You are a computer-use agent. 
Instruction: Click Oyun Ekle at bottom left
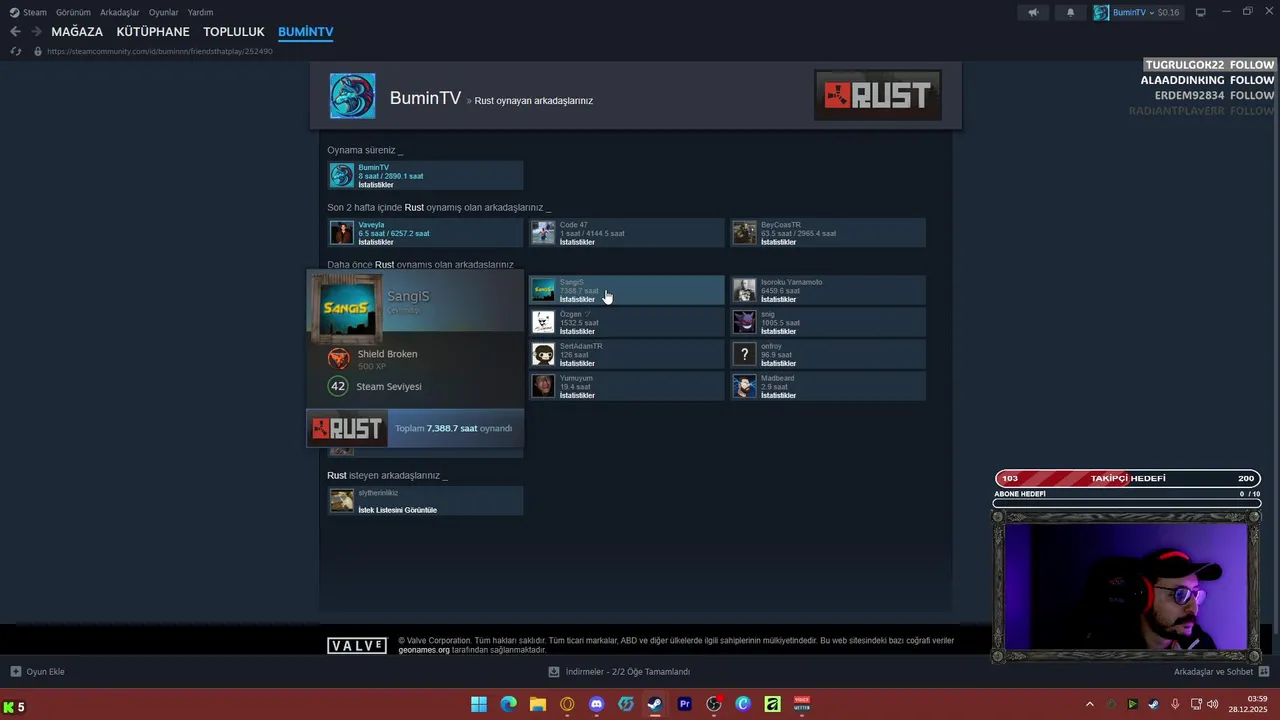[37, 672]
